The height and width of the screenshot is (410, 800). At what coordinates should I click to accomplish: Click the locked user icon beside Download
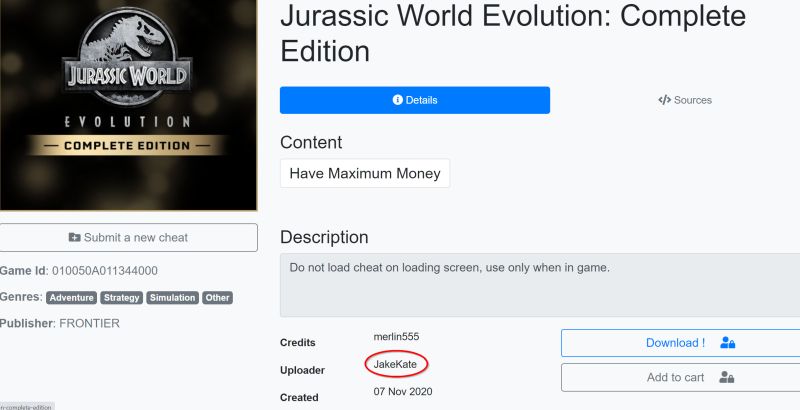pyautogui.click(x=728, y=343)
